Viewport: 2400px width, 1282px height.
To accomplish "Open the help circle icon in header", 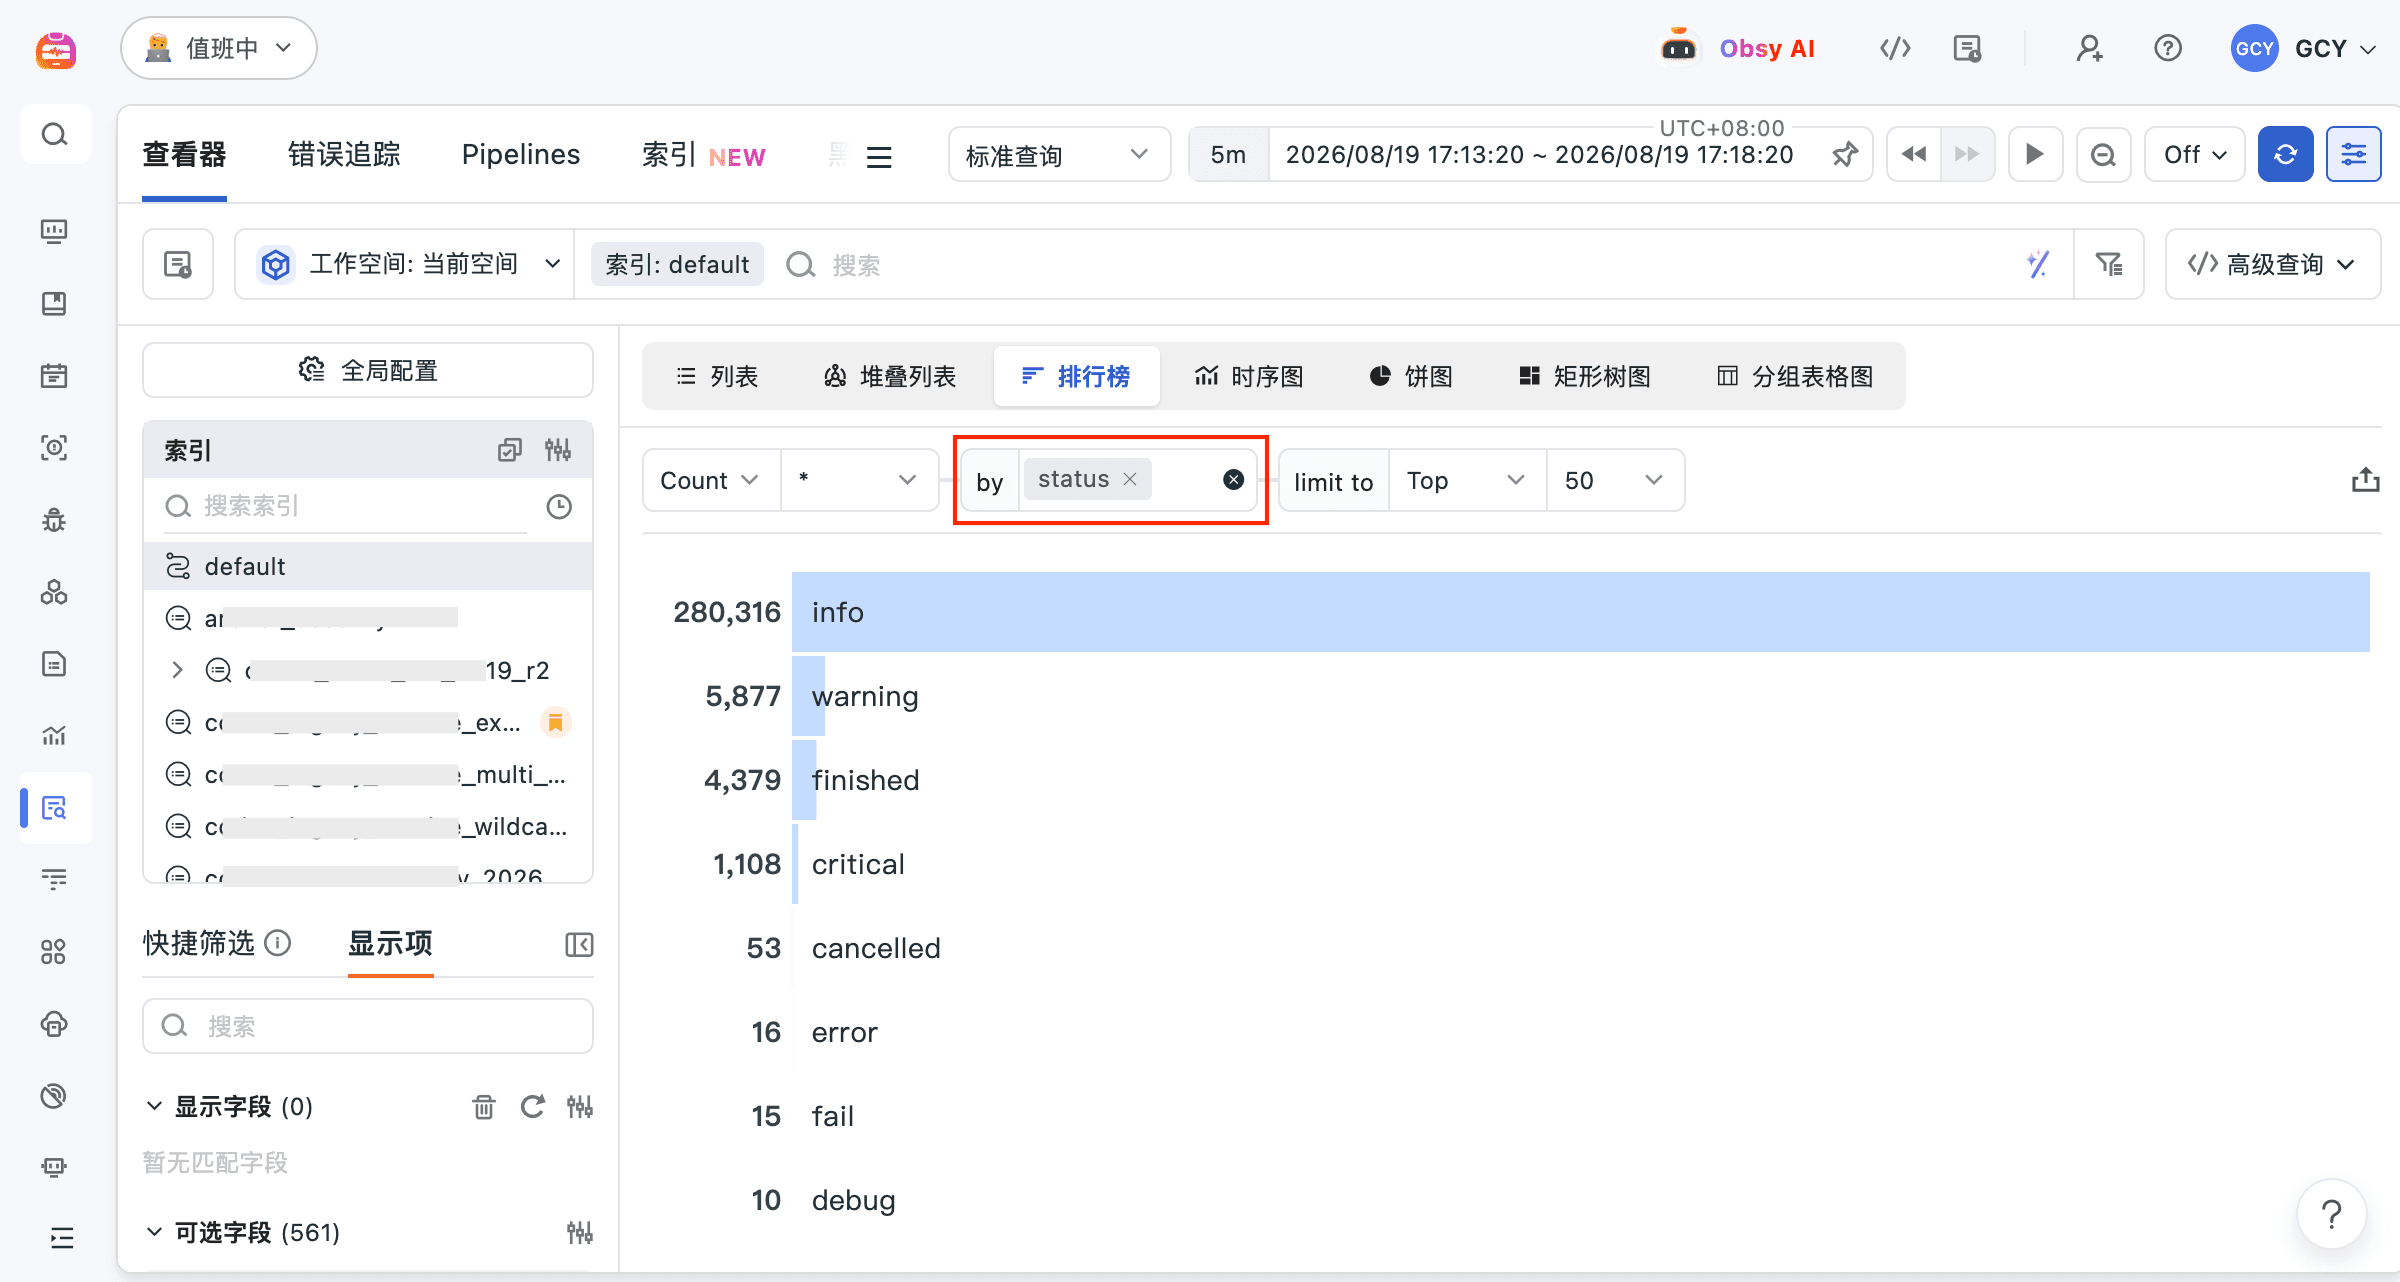I will click(2167, 48).
